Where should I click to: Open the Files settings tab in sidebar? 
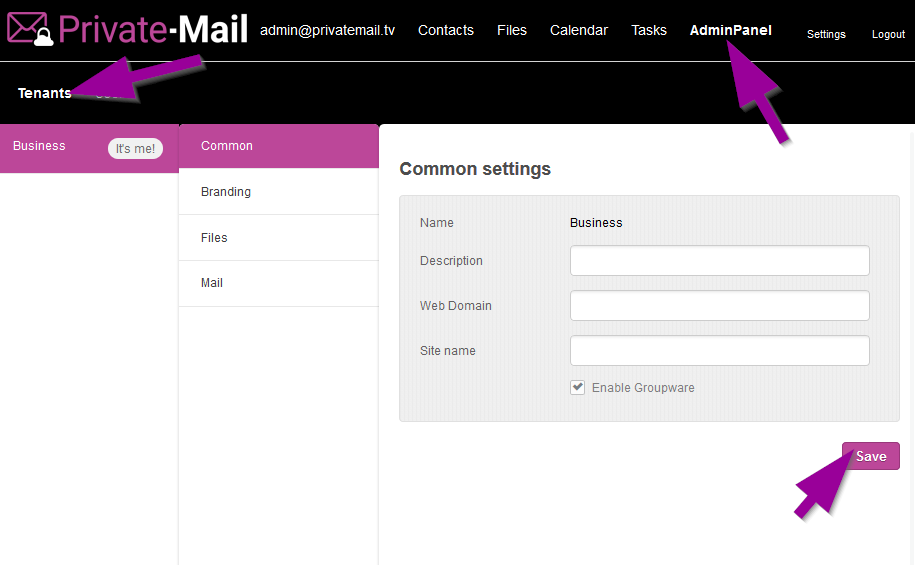click(214, 238)
